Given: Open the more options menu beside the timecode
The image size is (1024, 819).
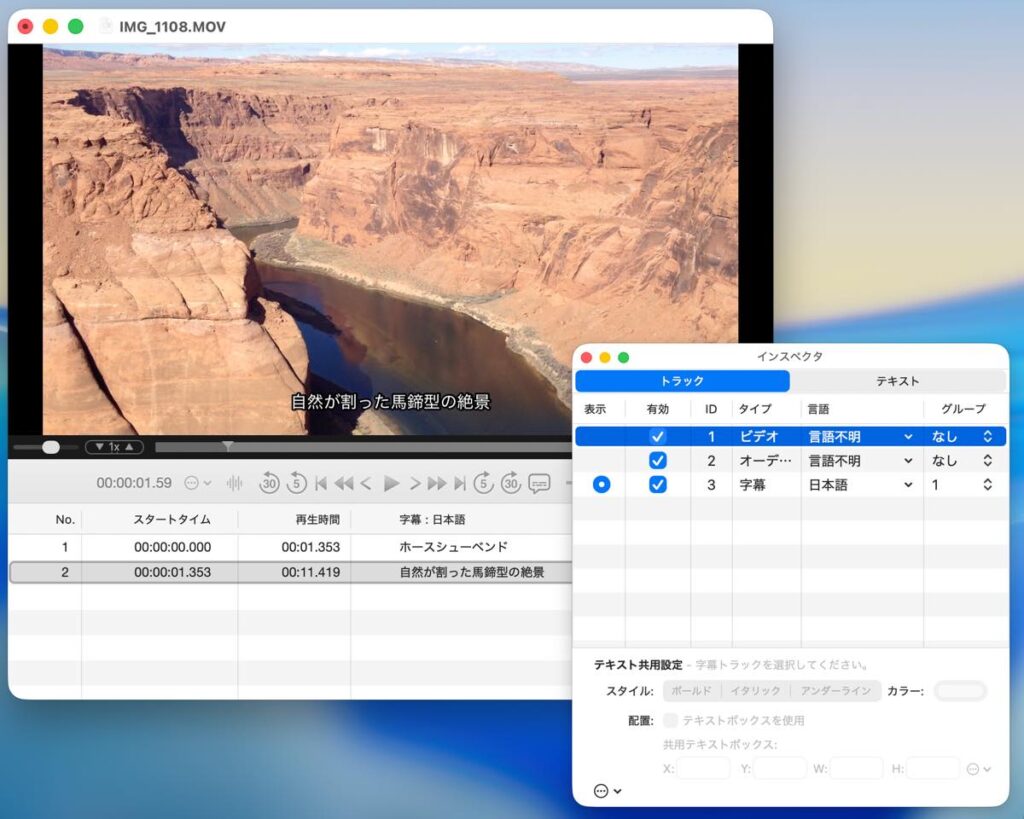Looking at the screenshot, I should click(x=197, y=483).
